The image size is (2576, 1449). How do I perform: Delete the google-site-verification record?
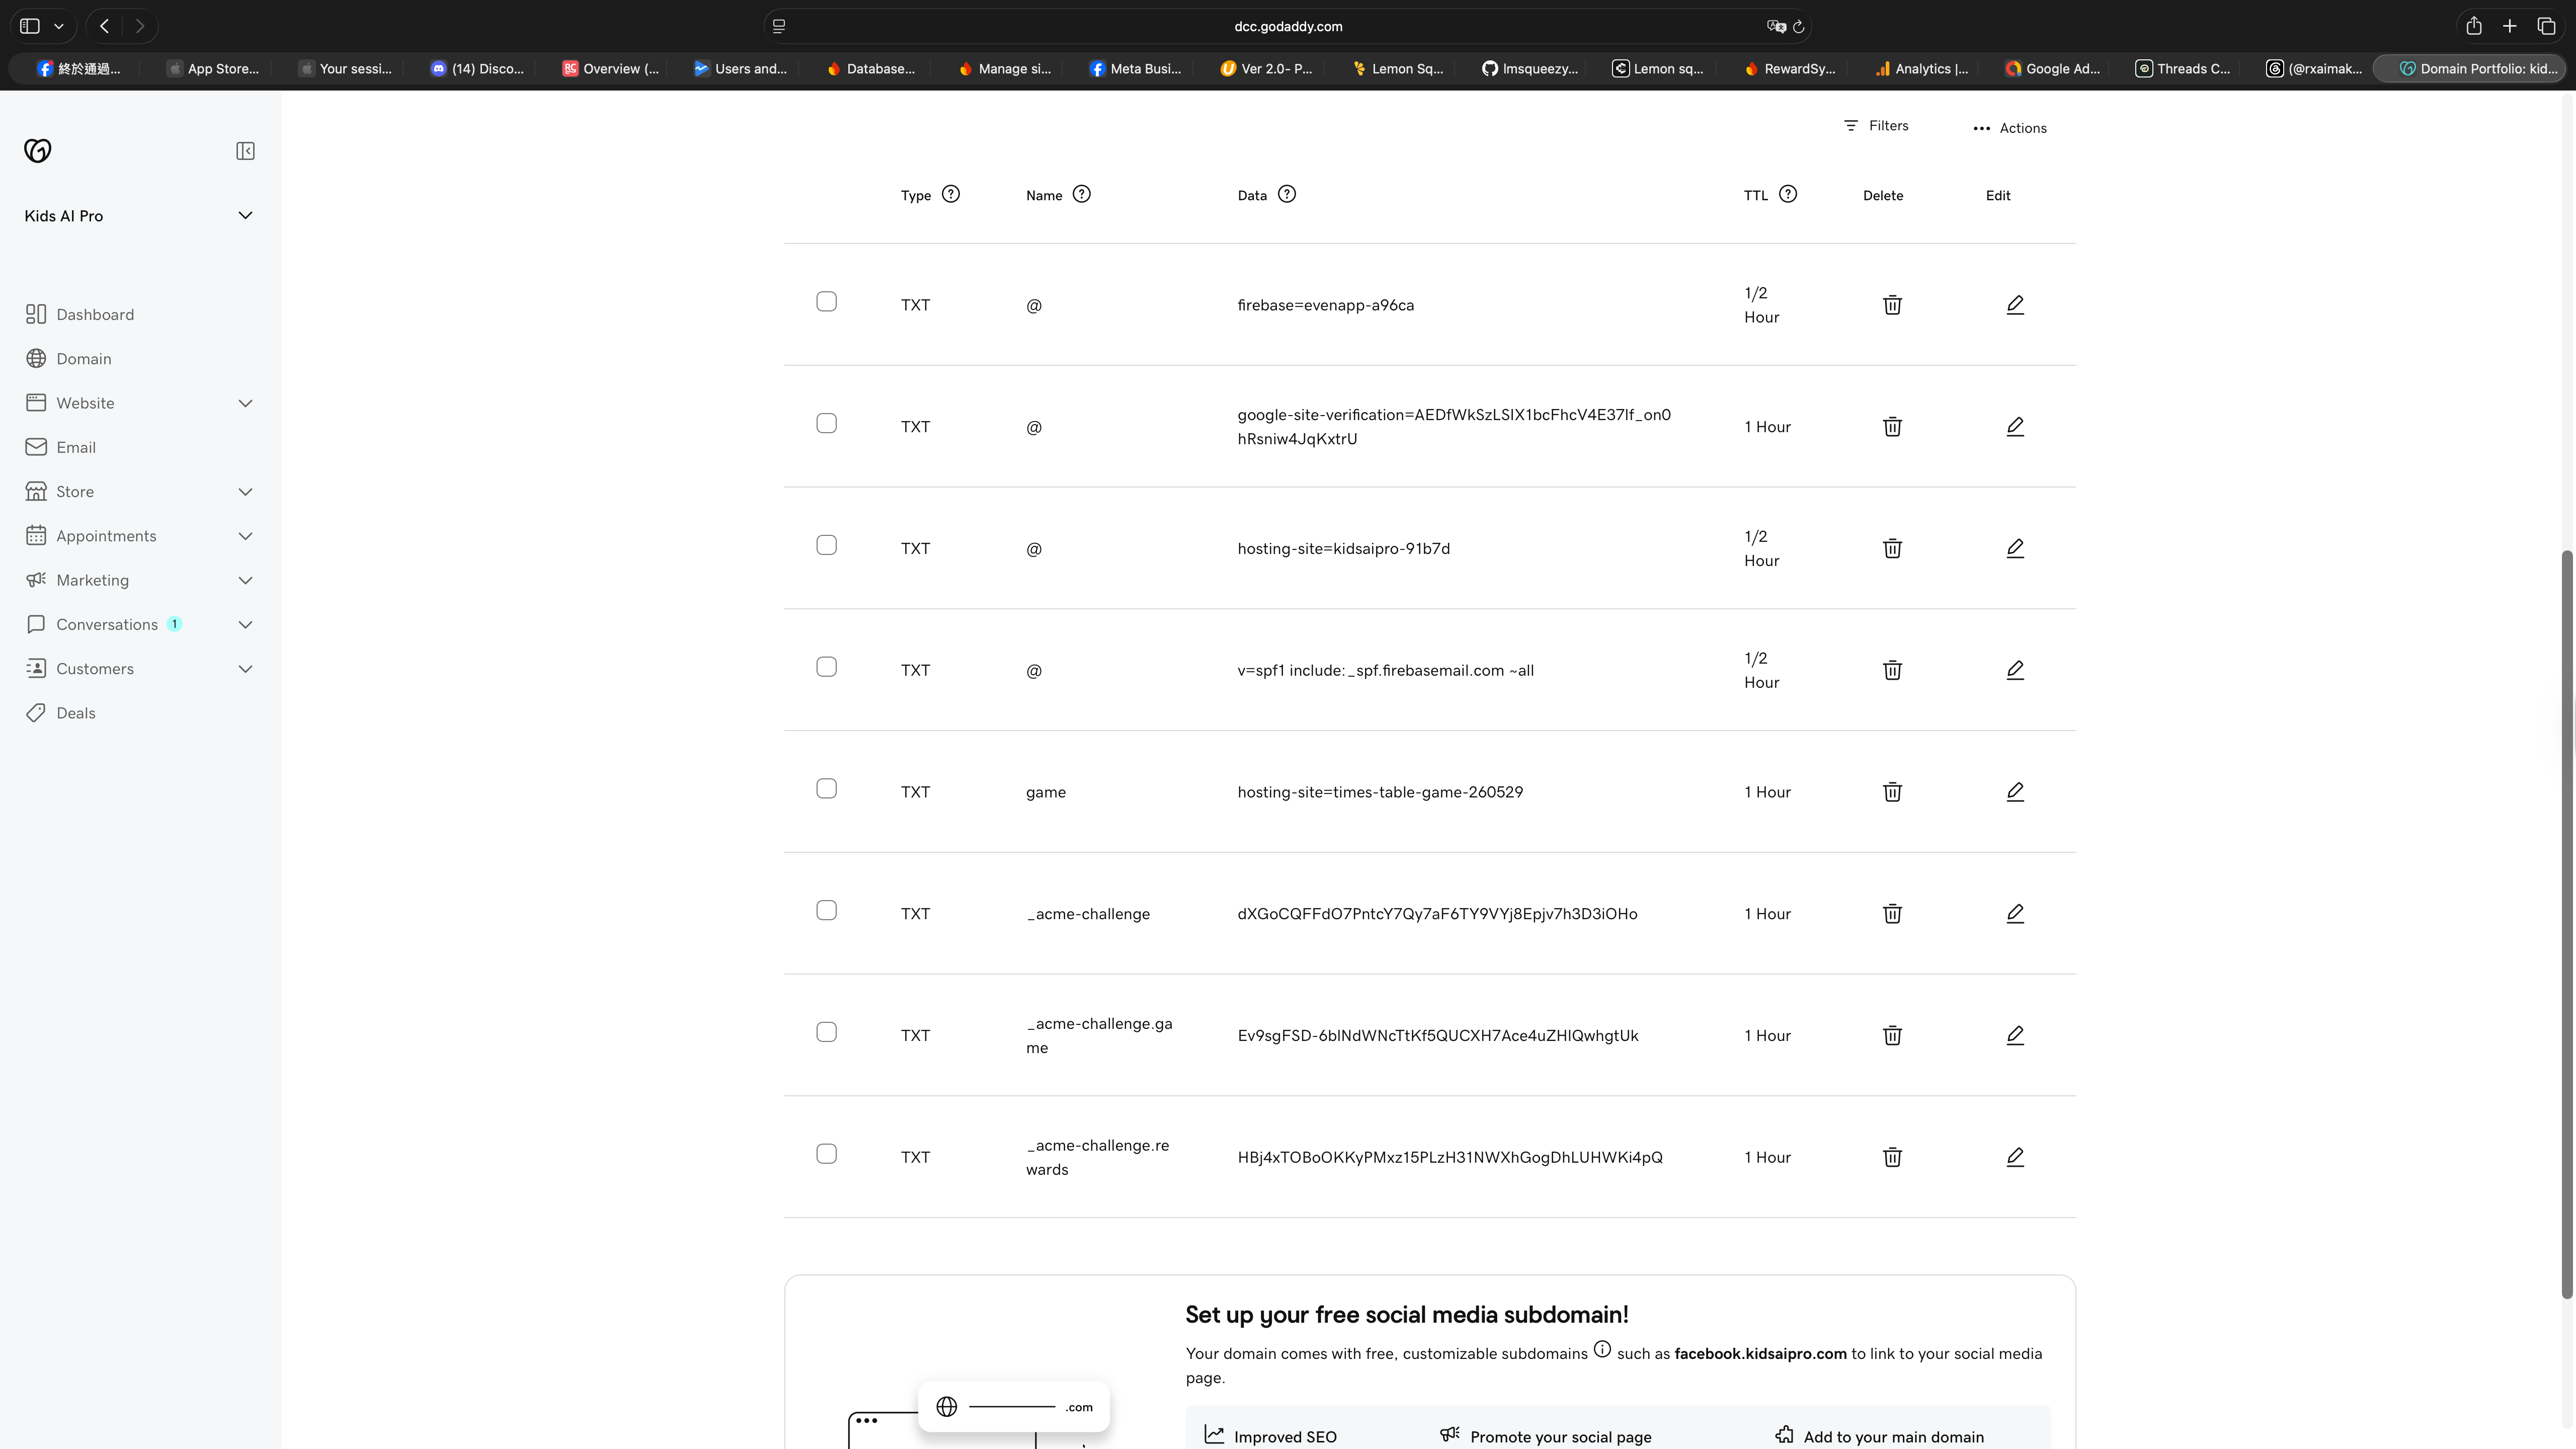pyautogui.click(x=1892, y=427)
